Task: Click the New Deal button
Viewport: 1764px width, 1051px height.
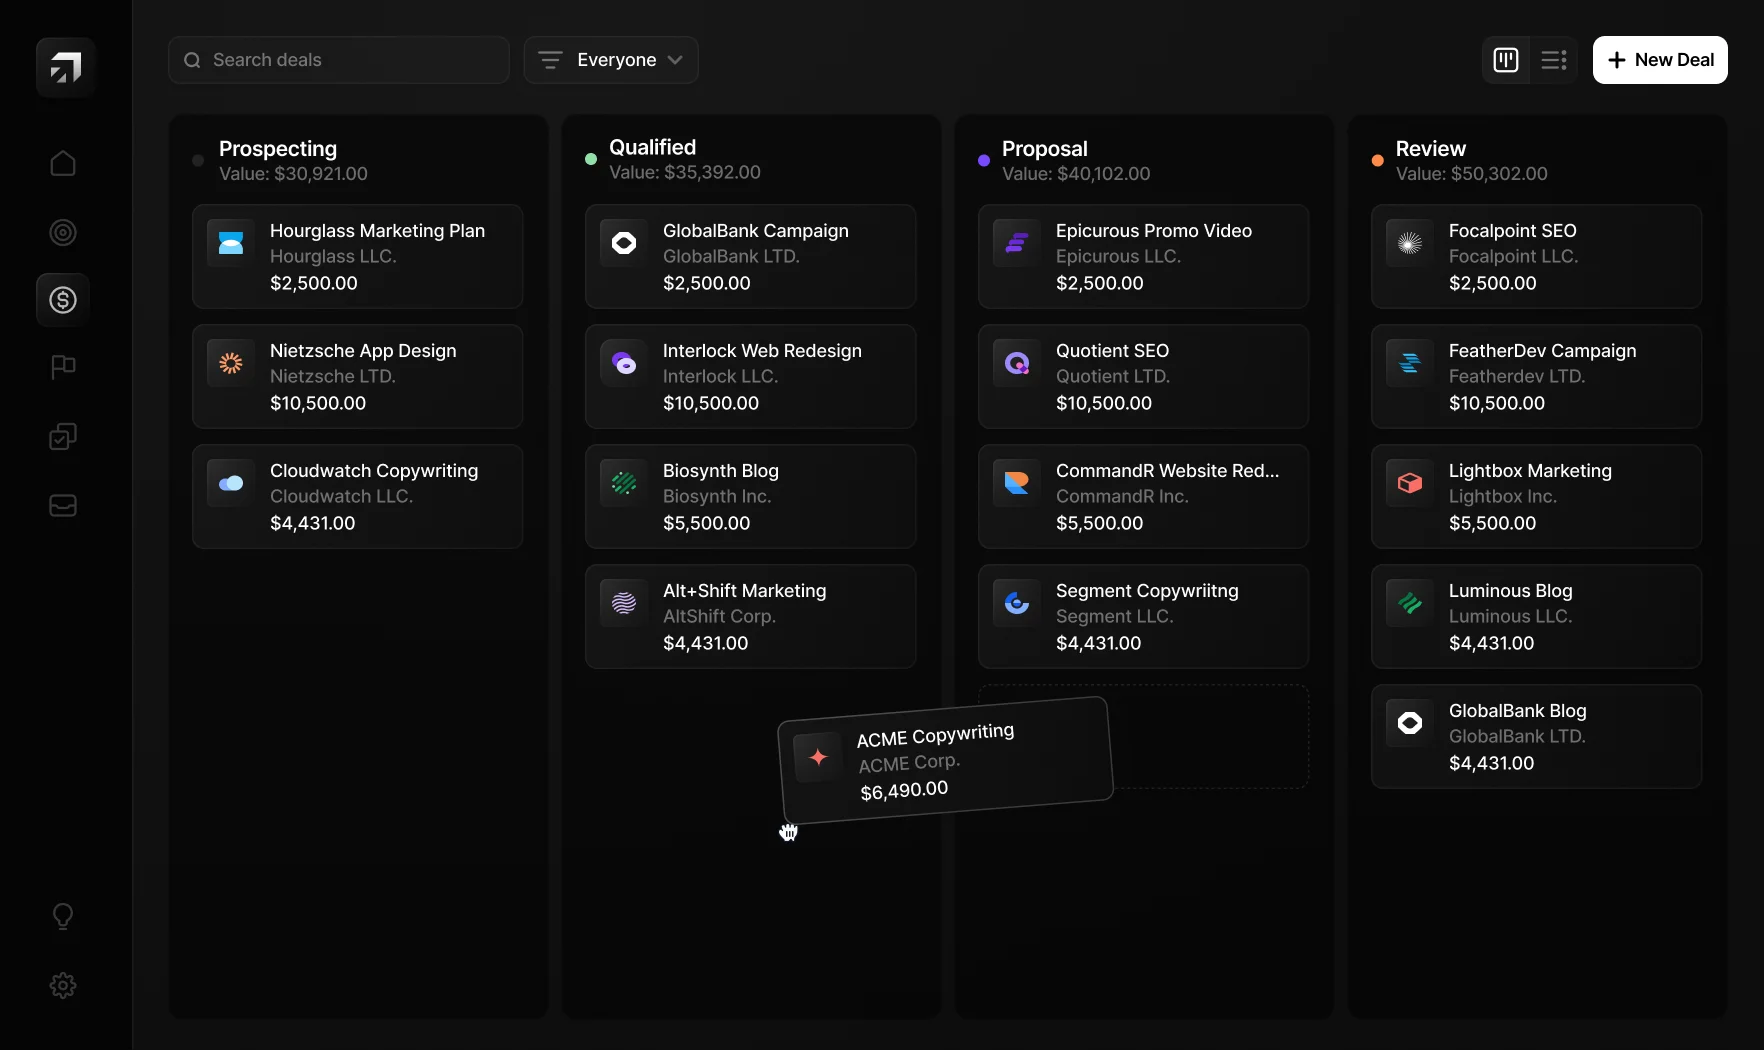Action: coord(1660,60)
